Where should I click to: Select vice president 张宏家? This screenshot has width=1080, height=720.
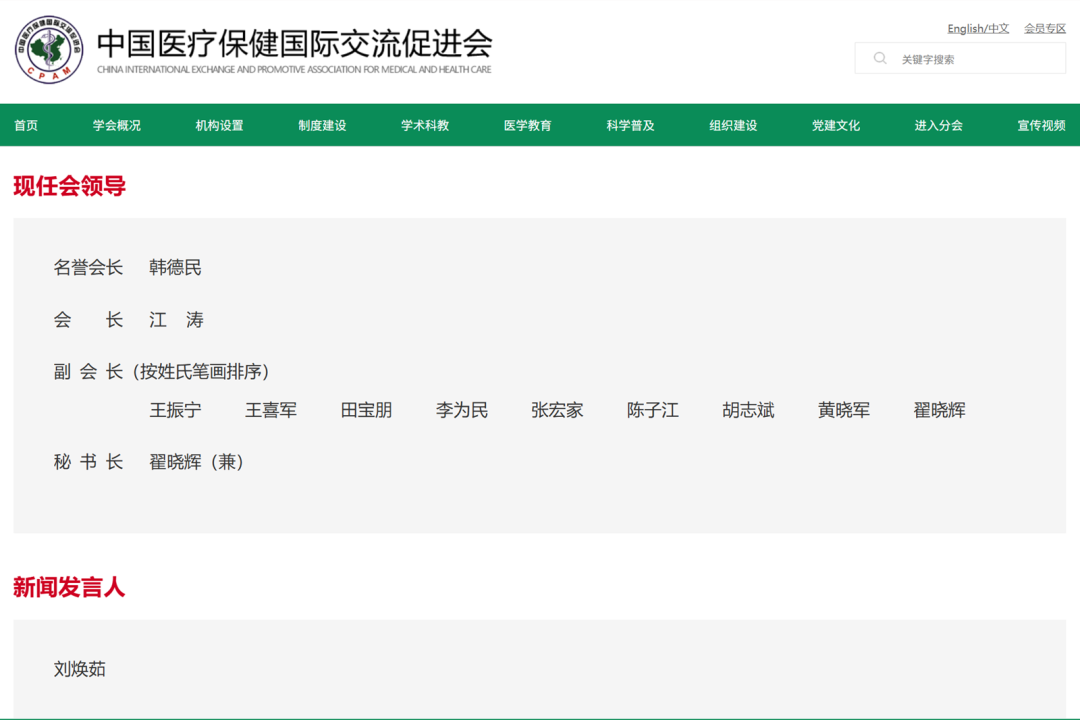point(557,410)
